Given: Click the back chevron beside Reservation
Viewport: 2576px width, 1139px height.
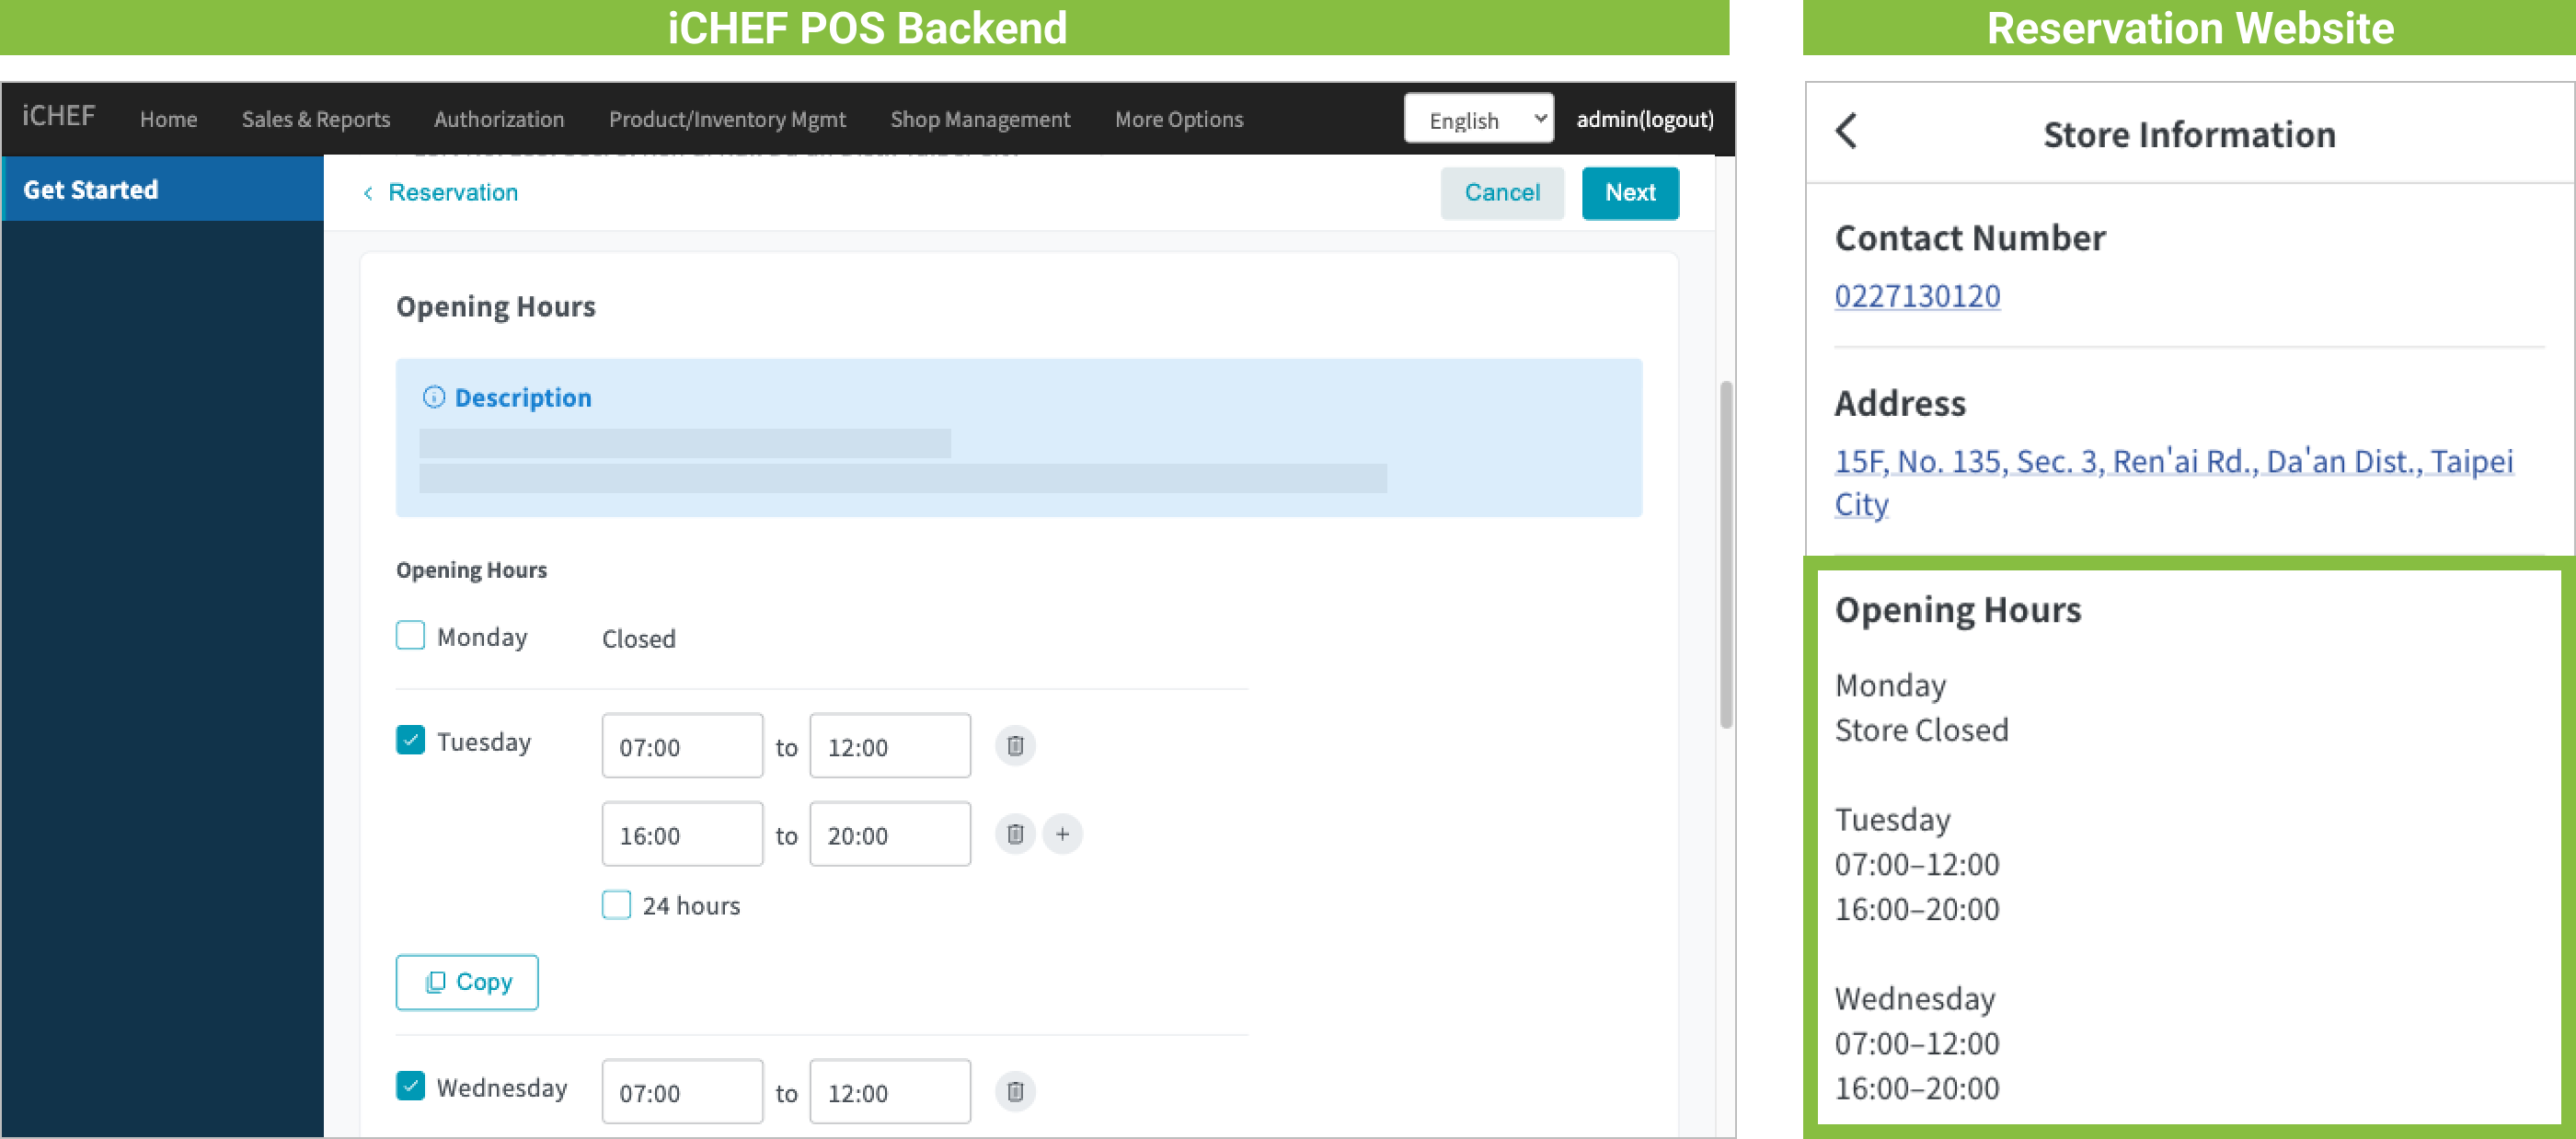Looking at the screenshot, I should click(368, 193).
